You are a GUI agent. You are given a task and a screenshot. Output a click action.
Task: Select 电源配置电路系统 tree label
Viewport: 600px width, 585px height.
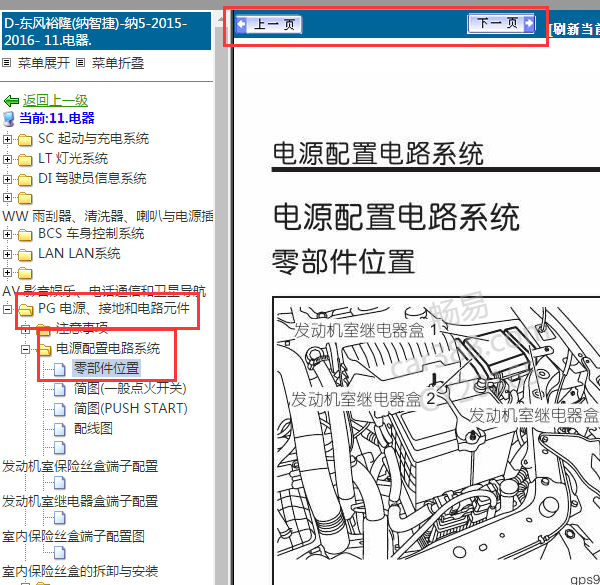[x=108, y=349]
